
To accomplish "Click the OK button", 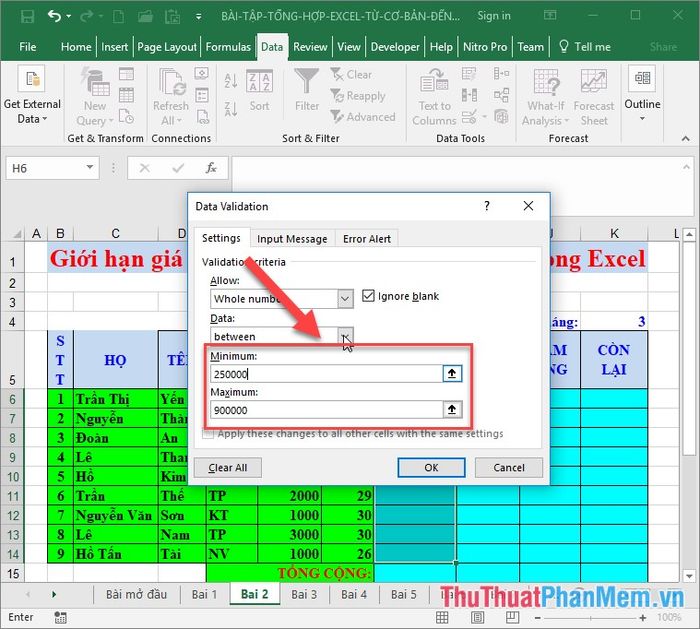I will coord(431,467).
